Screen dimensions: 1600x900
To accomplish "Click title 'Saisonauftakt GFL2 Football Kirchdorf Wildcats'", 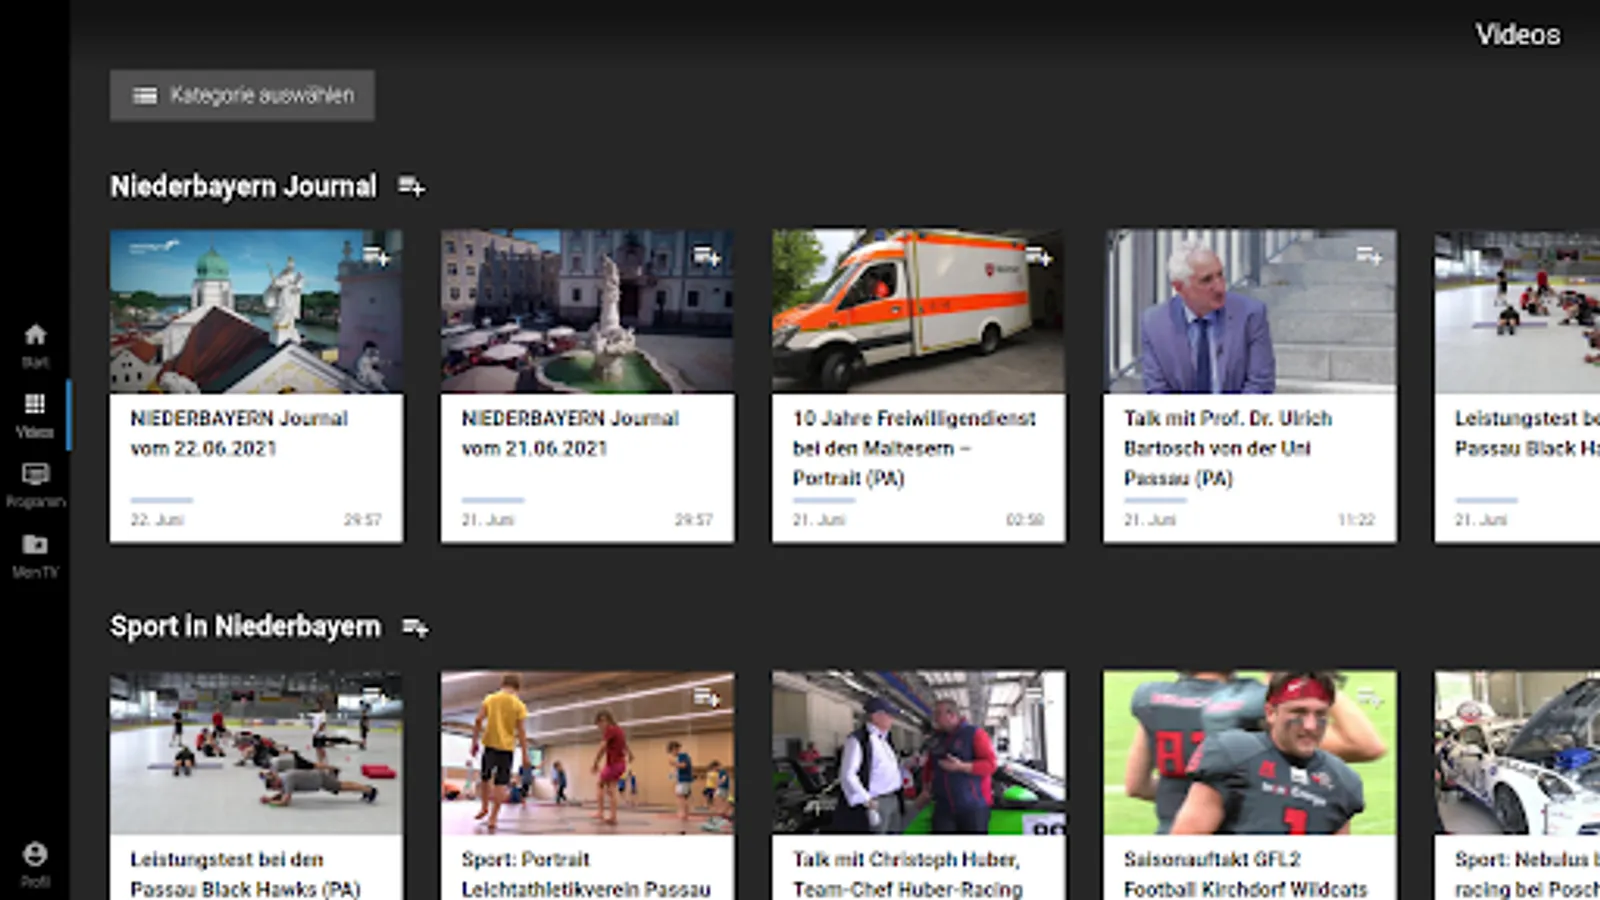I will click(x=1245, y=874).
